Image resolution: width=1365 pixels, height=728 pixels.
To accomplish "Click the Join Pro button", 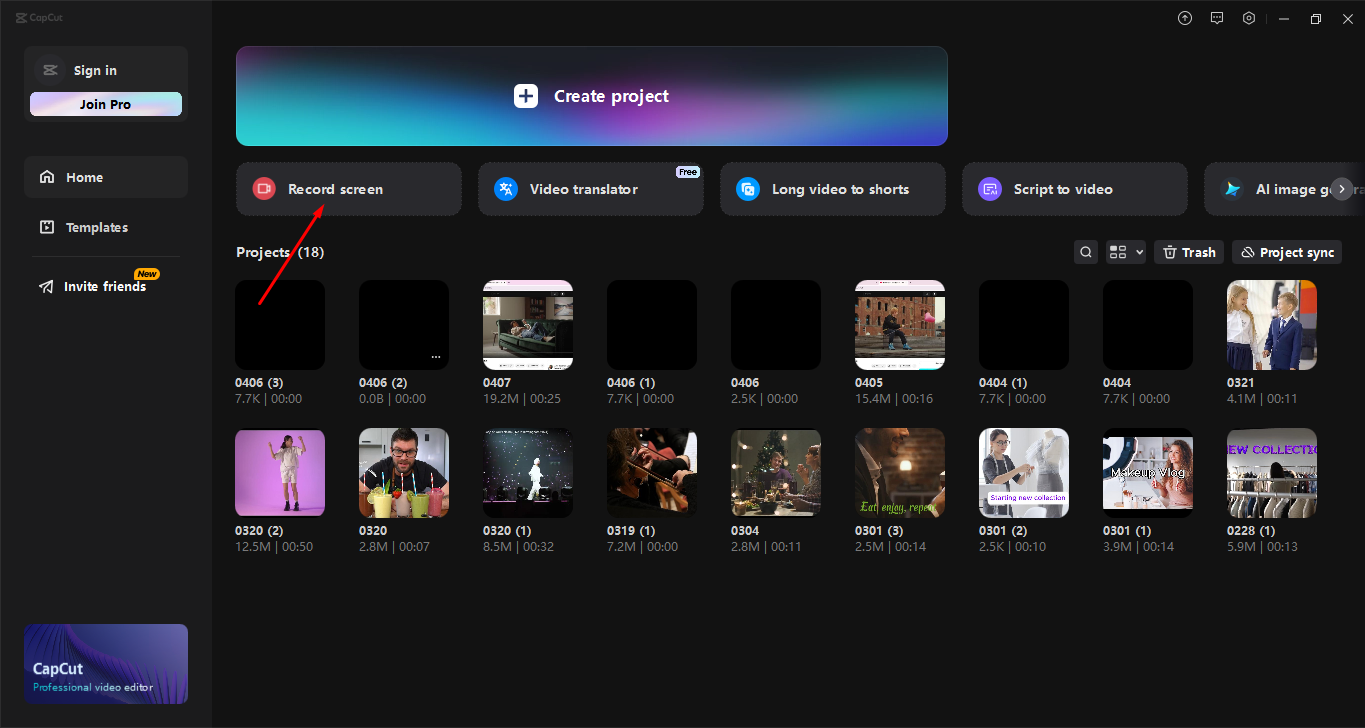I will (106, 104).
